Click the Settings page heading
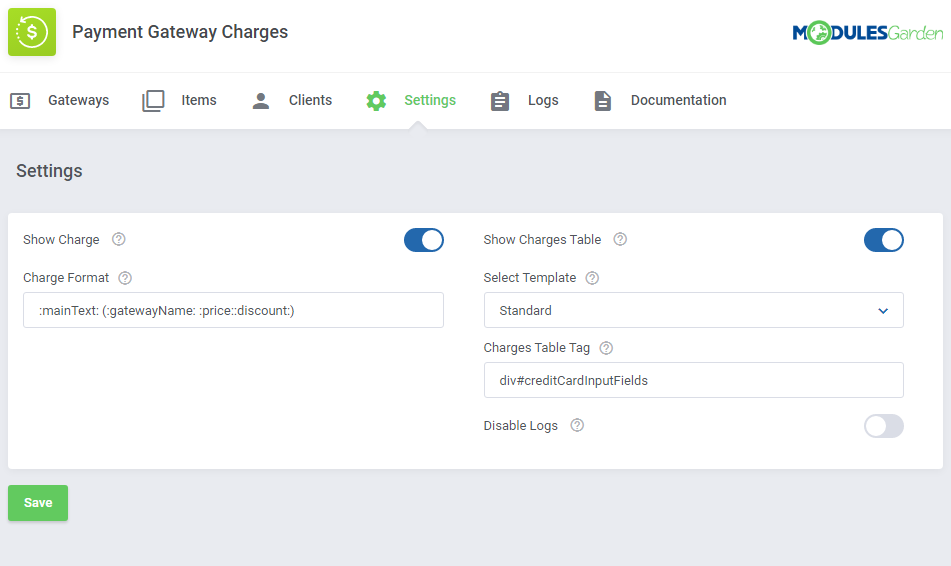 [49, 171]
